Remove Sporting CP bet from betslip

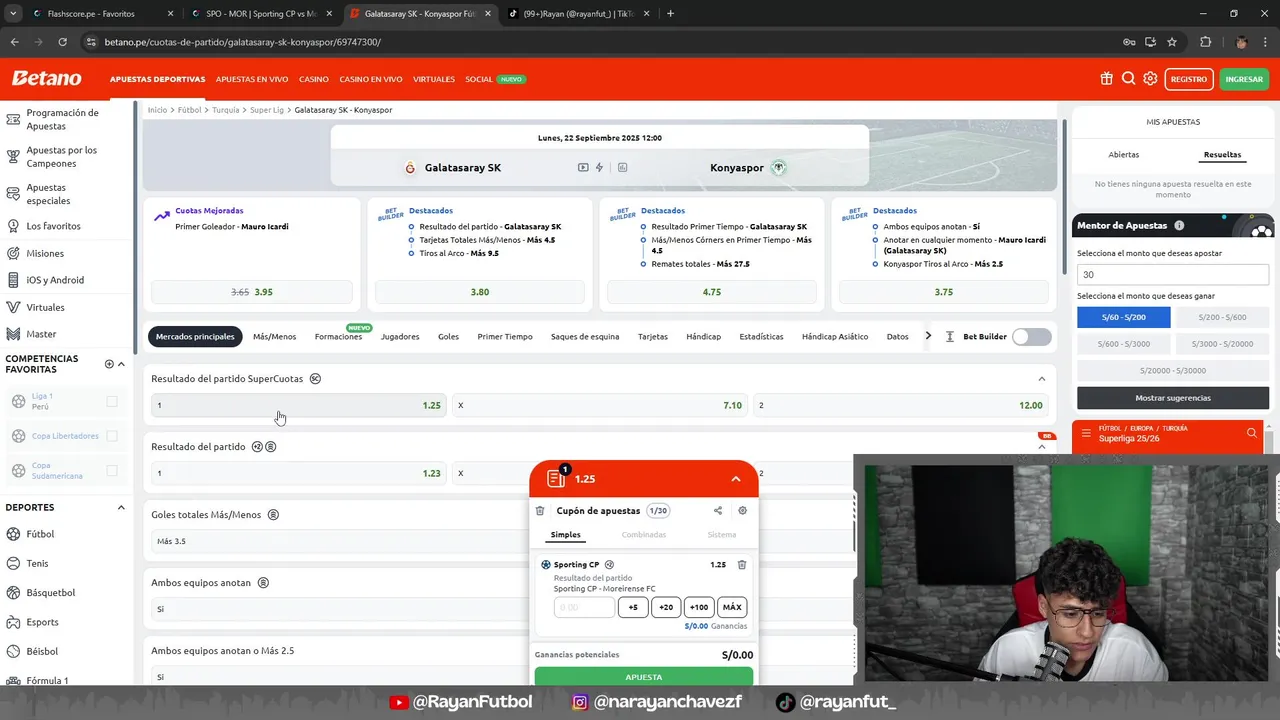[742, 565]
